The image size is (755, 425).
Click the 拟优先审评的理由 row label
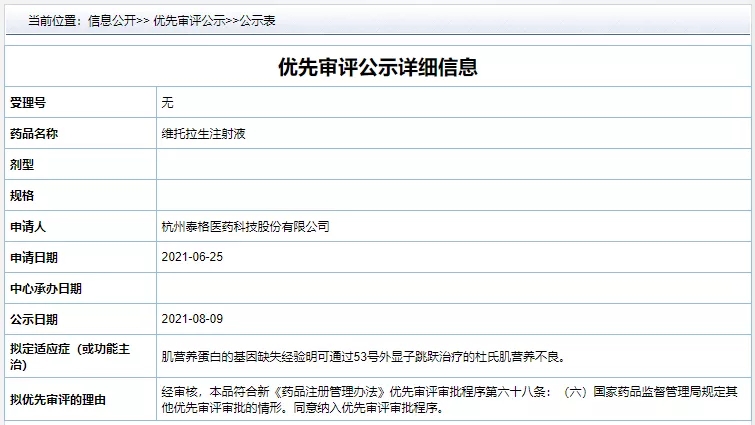point(58,399)
